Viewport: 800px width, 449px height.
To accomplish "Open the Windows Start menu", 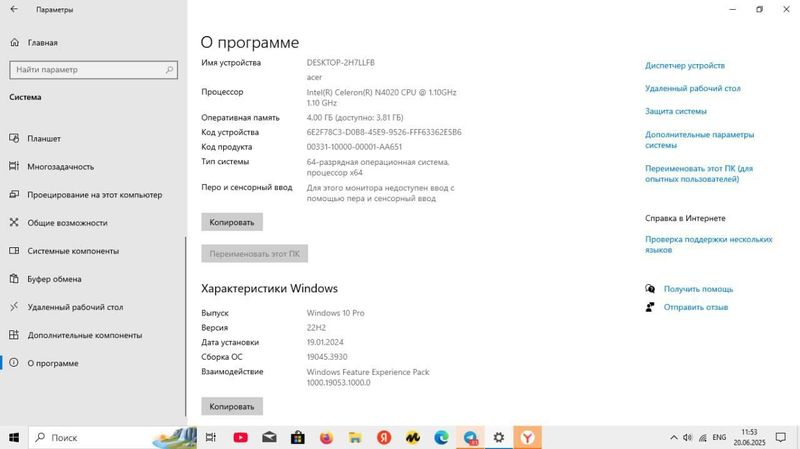I will point(14,437).
